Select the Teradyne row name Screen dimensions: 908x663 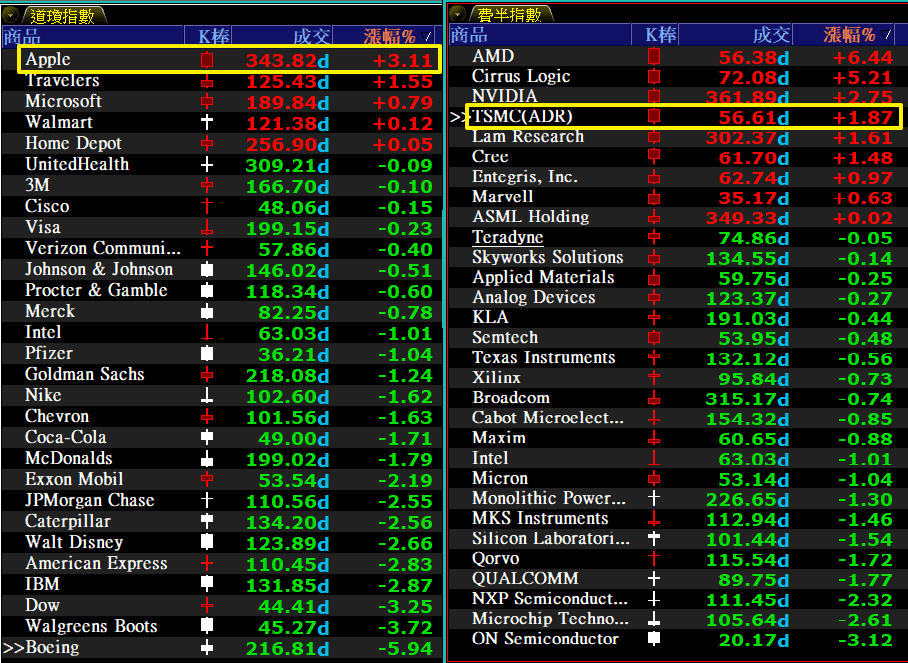(x=508, y=237)
